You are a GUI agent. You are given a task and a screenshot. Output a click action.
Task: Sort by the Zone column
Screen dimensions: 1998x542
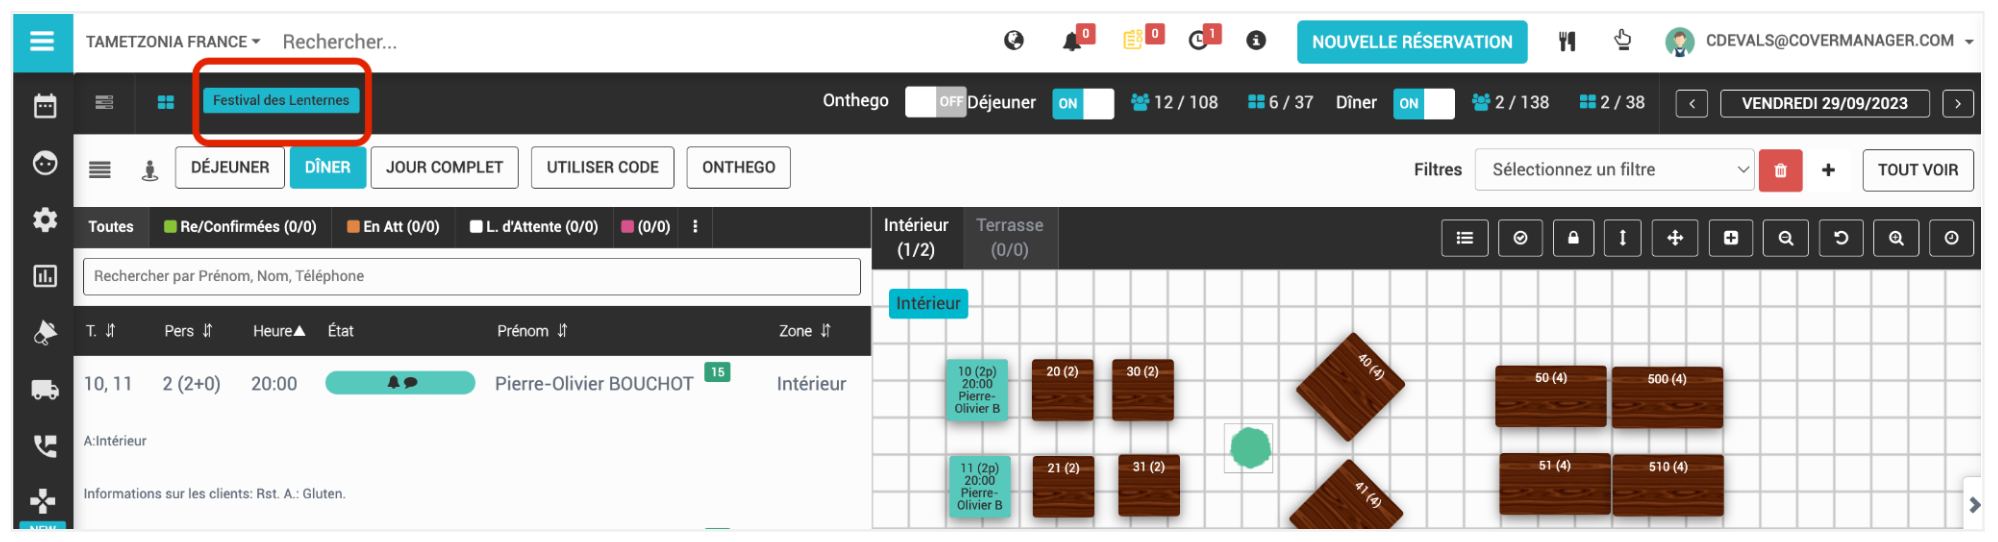(805, 331)
